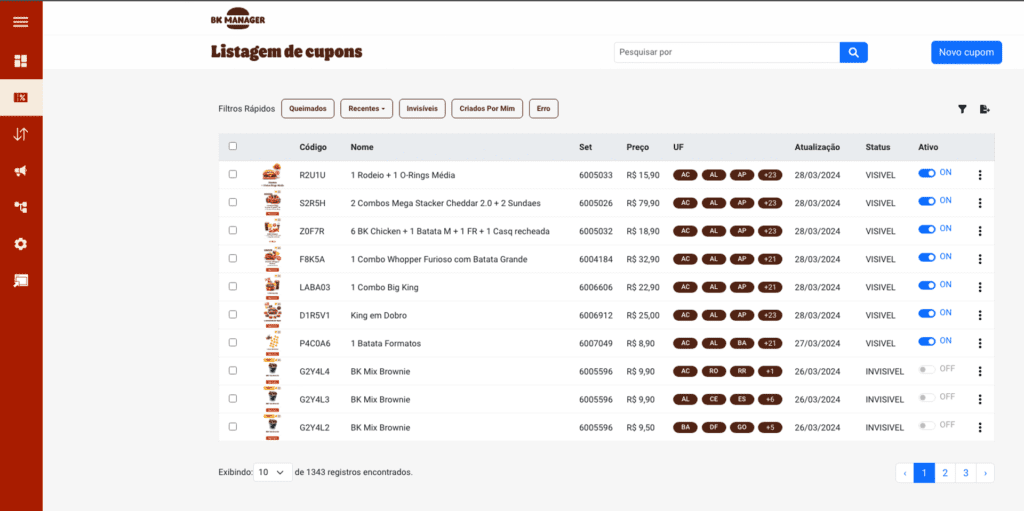Go to the previous page arrow
This screenshot has width=1024, height=511.
(904, 472)
